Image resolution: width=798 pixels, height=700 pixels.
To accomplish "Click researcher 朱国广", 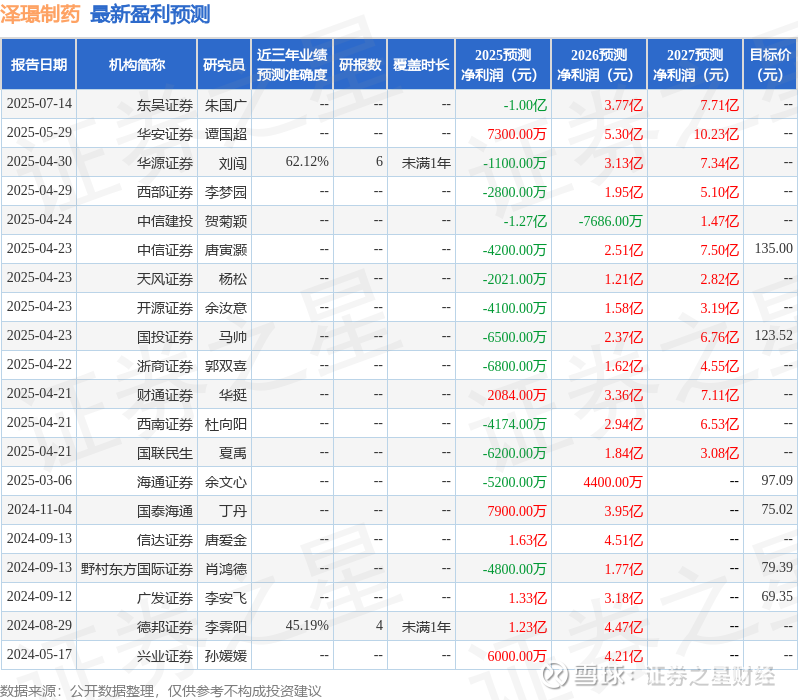I will 225,105.
